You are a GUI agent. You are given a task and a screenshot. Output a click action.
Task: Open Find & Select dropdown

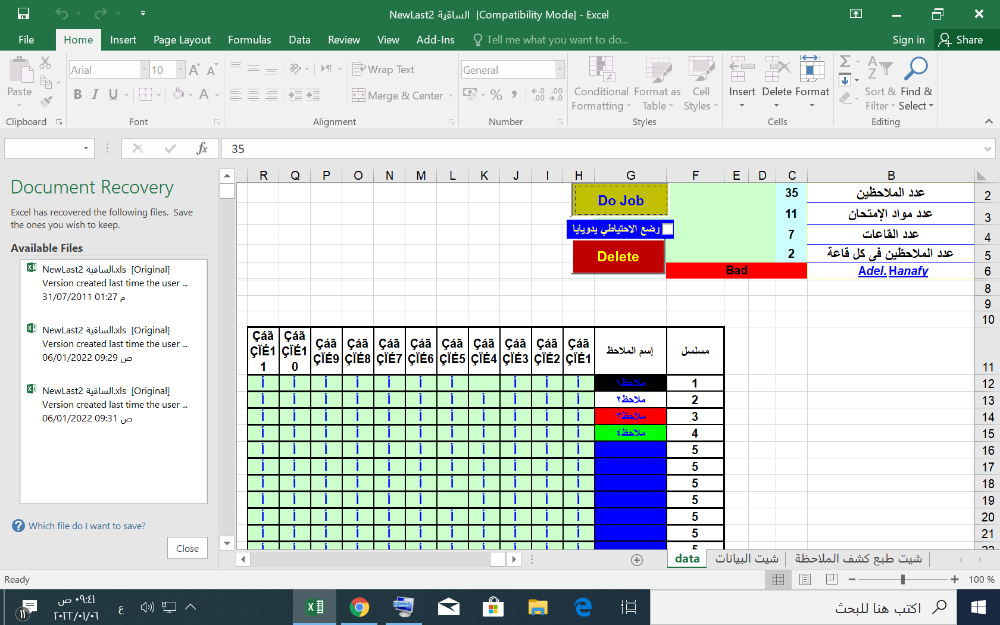pos(916,83)
